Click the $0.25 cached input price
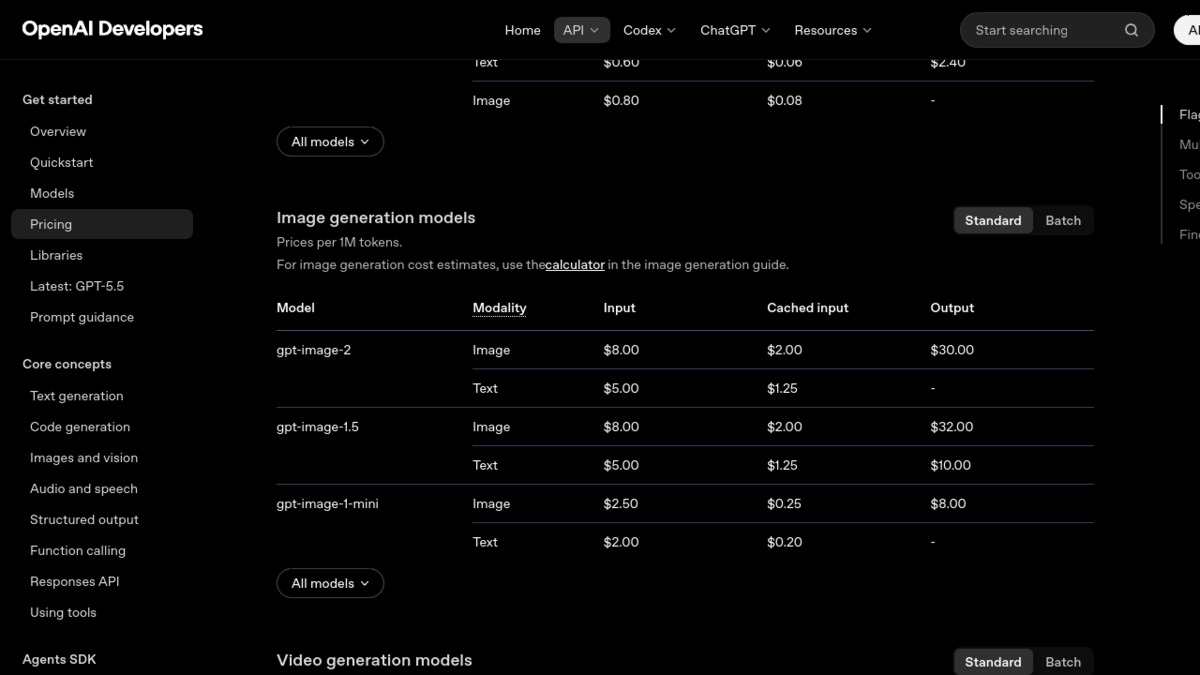Screen dimensions: 1200x675 (784, 504)
